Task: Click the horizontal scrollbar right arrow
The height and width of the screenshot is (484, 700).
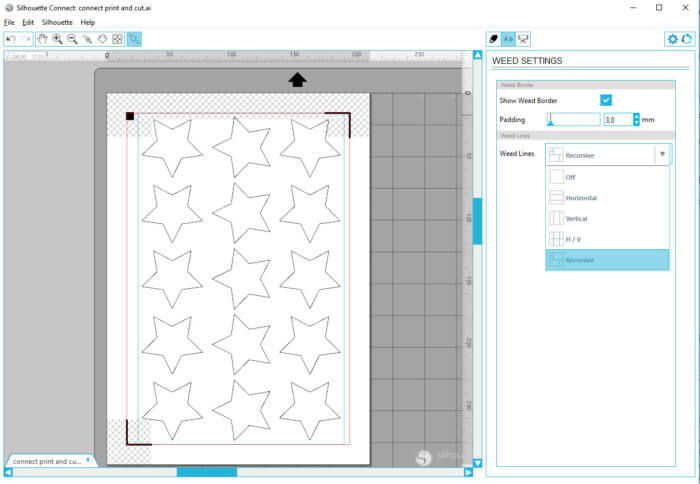Action: tap(468, 472)
